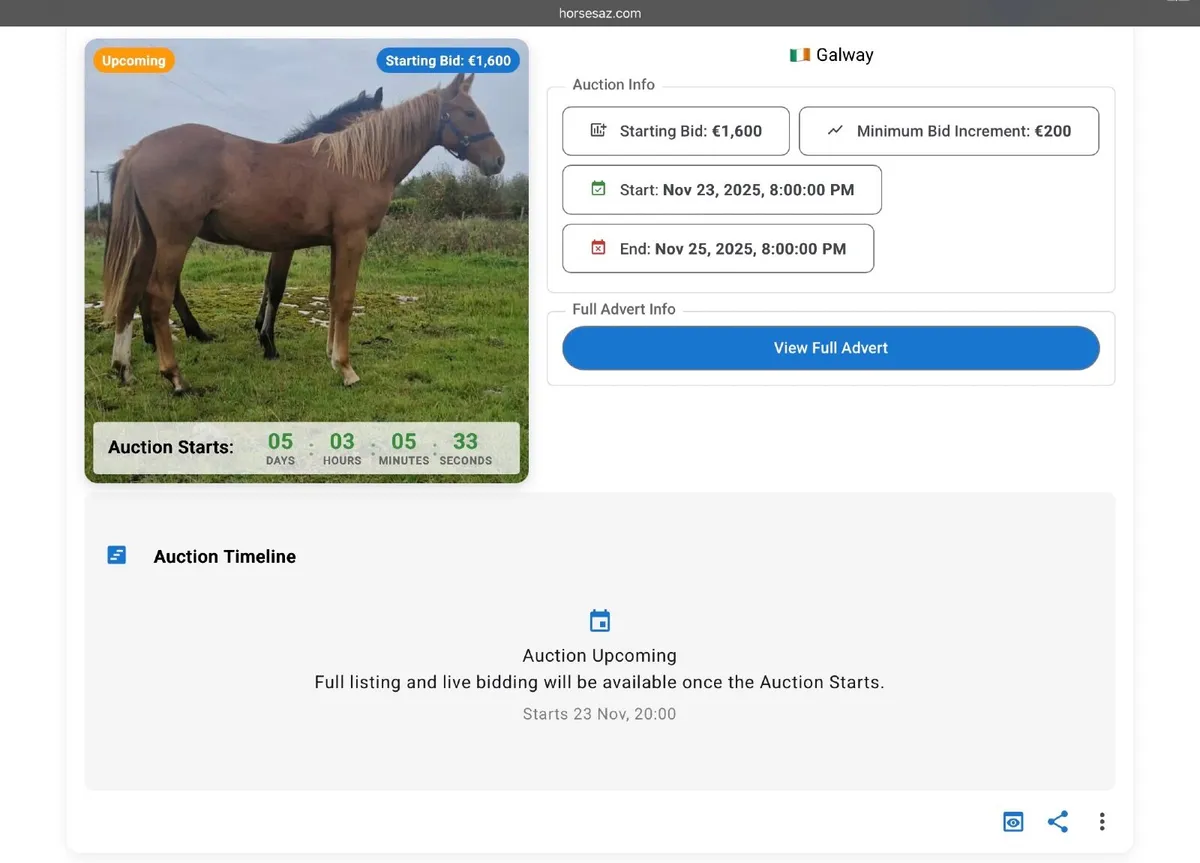The height and width of the screenshot is (863, 1200).
Task: Click horsesaz.com in the address bar
Action: 600,13
